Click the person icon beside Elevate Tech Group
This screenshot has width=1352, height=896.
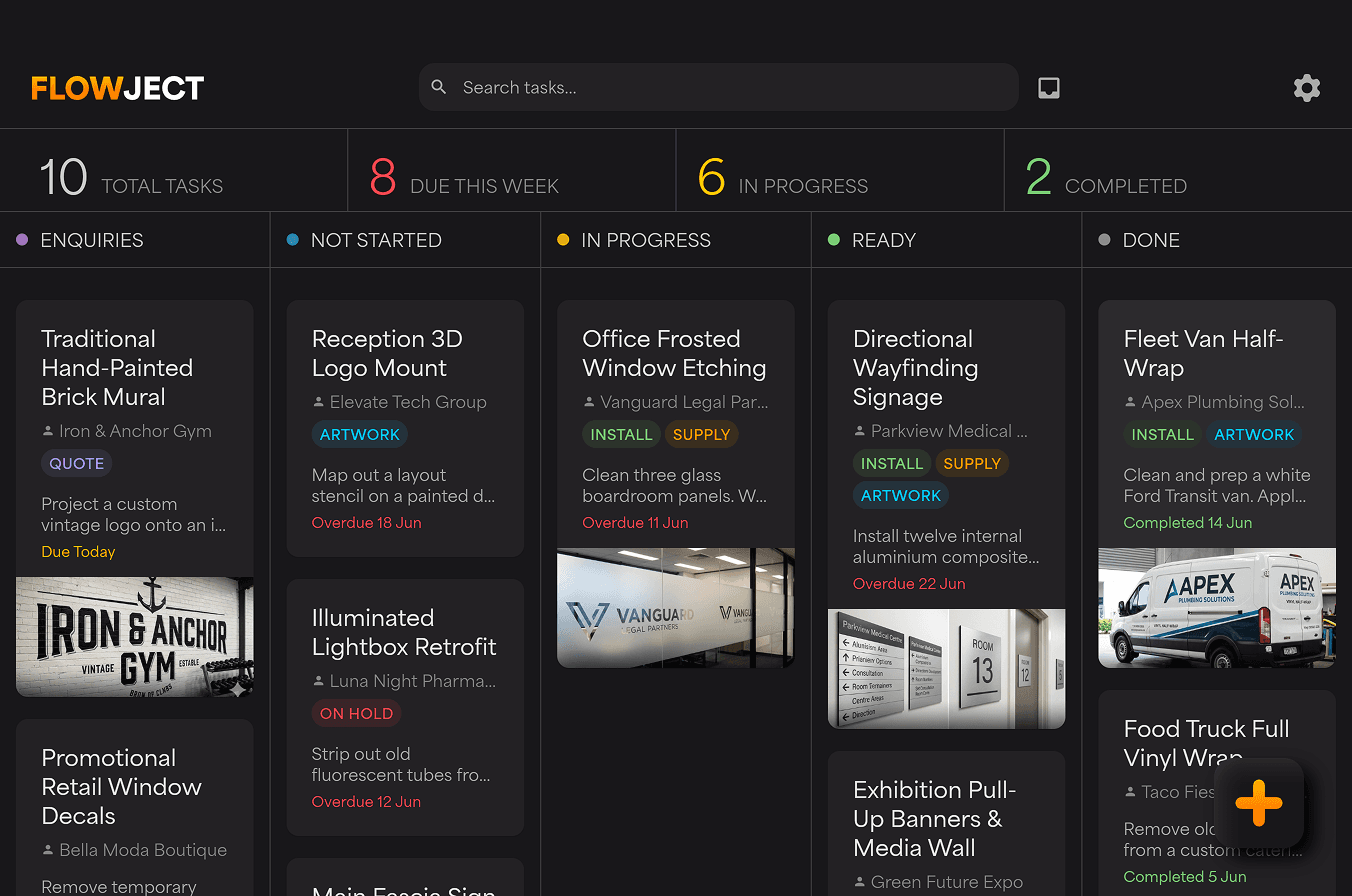tap(319, 402)
